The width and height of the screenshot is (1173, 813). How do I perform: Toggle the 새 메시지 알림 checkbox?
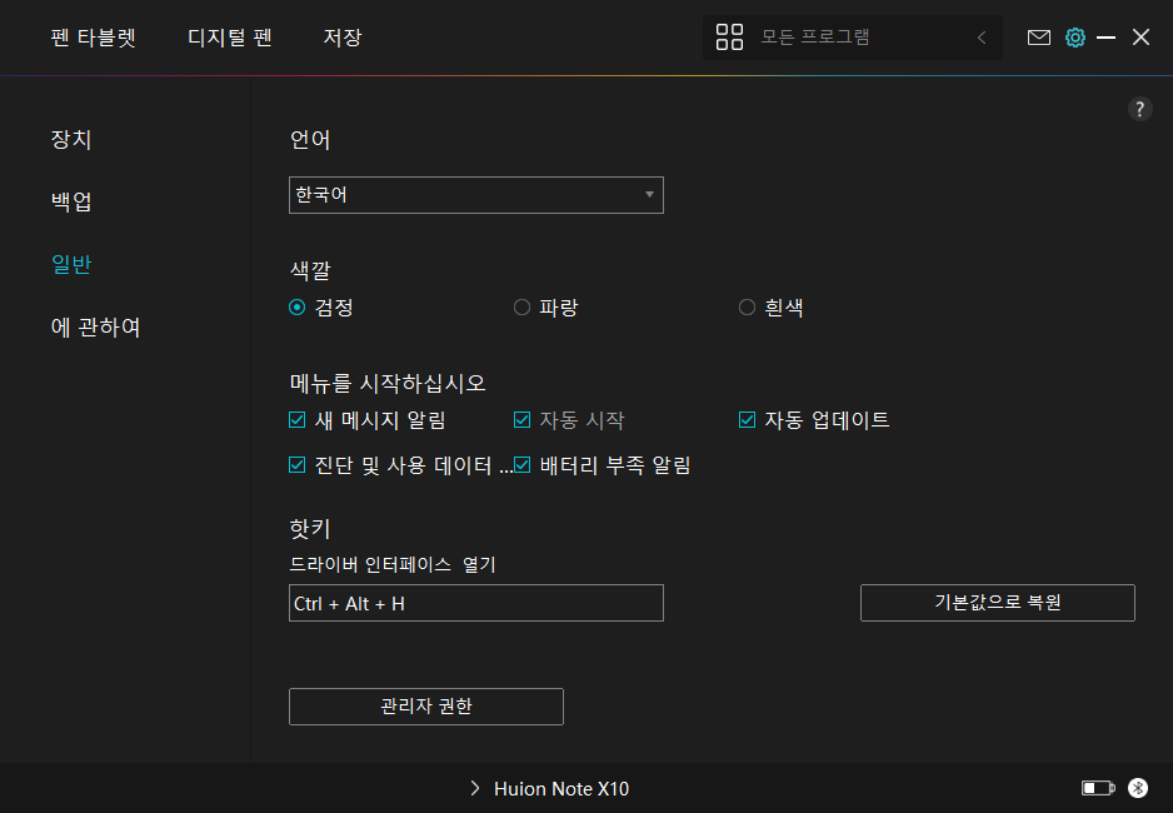click(x=297, y=420)
